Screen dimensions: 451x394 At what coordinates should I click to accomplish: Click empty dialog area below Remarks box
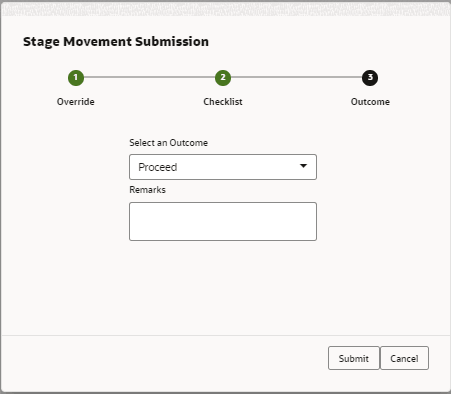[x=223, y=287]
